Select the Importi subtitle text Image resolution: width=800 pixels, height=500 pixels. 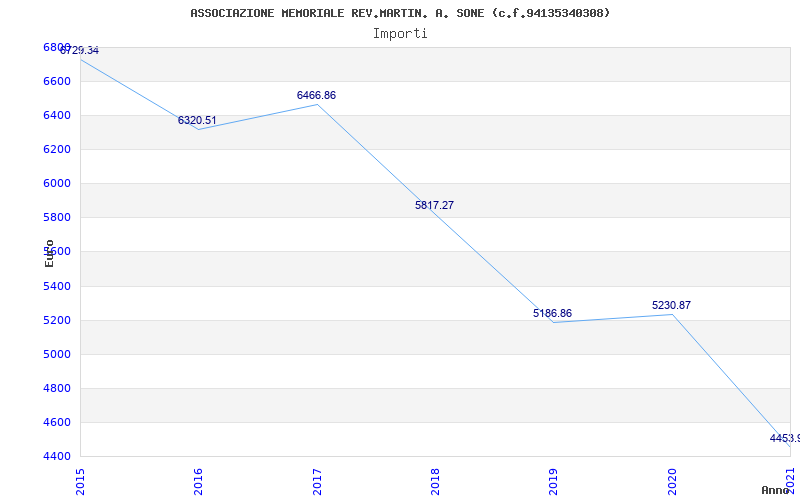click(400, 34)
